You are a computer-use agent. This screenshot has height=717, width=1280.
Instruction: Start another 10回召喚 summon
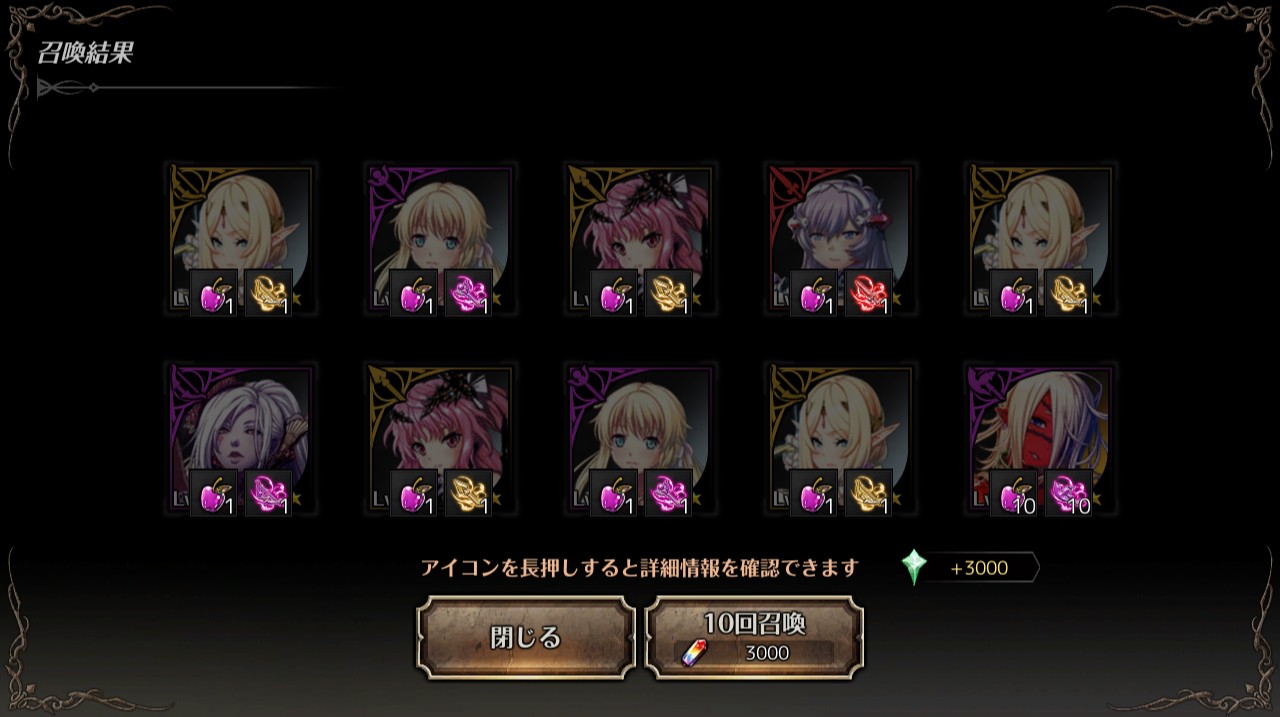pos(754,638)
